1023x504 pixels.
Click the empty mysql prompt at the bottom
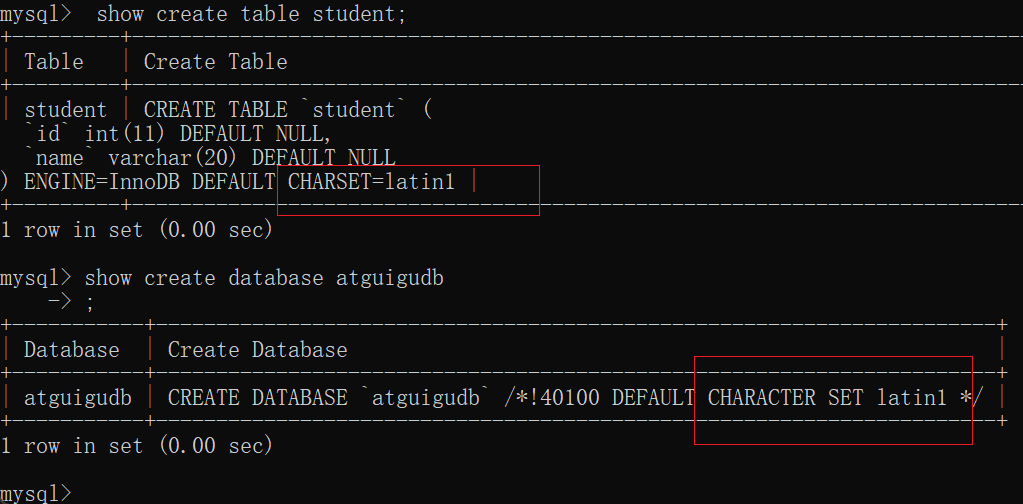(x=37, y=493)
